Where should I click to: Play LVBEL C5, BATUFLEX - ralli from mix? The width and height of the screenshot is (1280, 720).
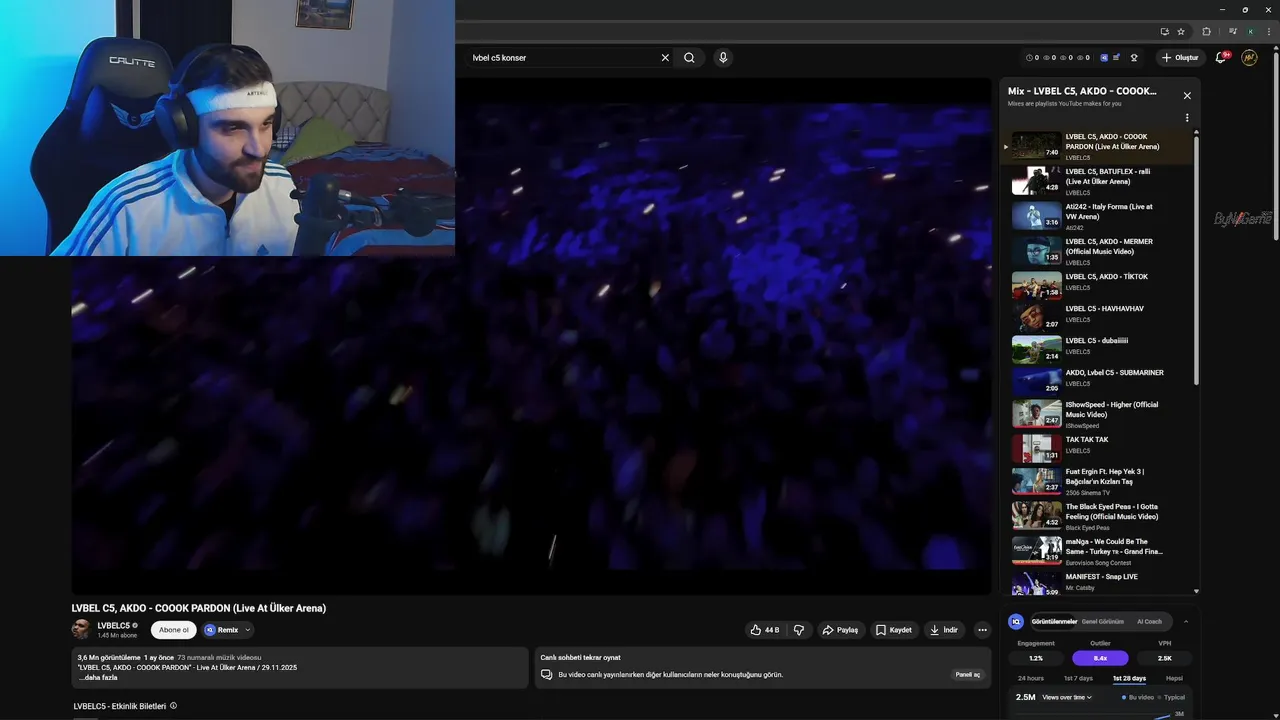(1098, 181)
